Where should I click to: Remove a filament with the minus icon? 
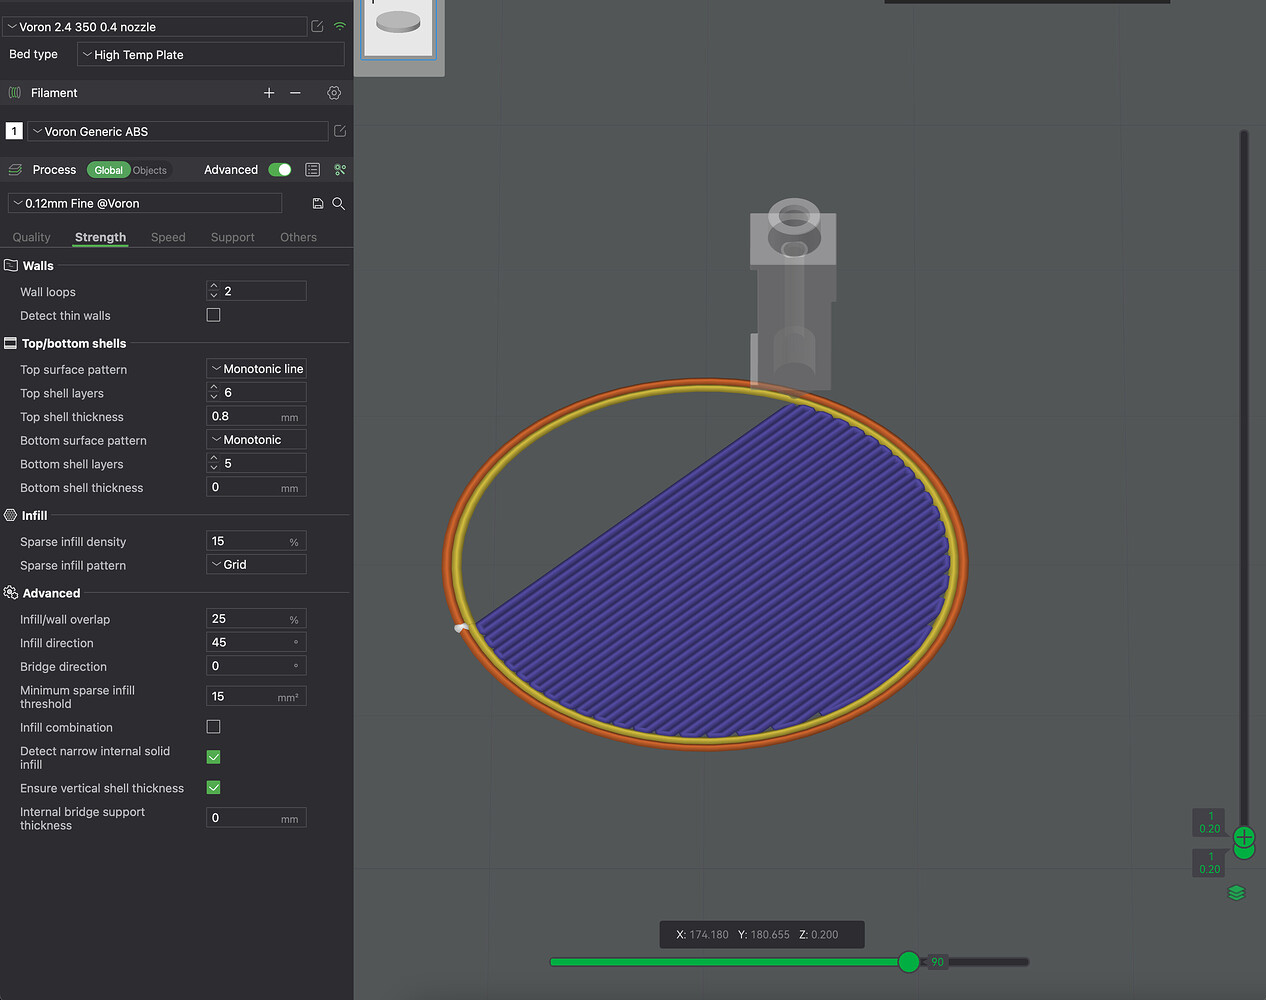click(x=295, y=93)
